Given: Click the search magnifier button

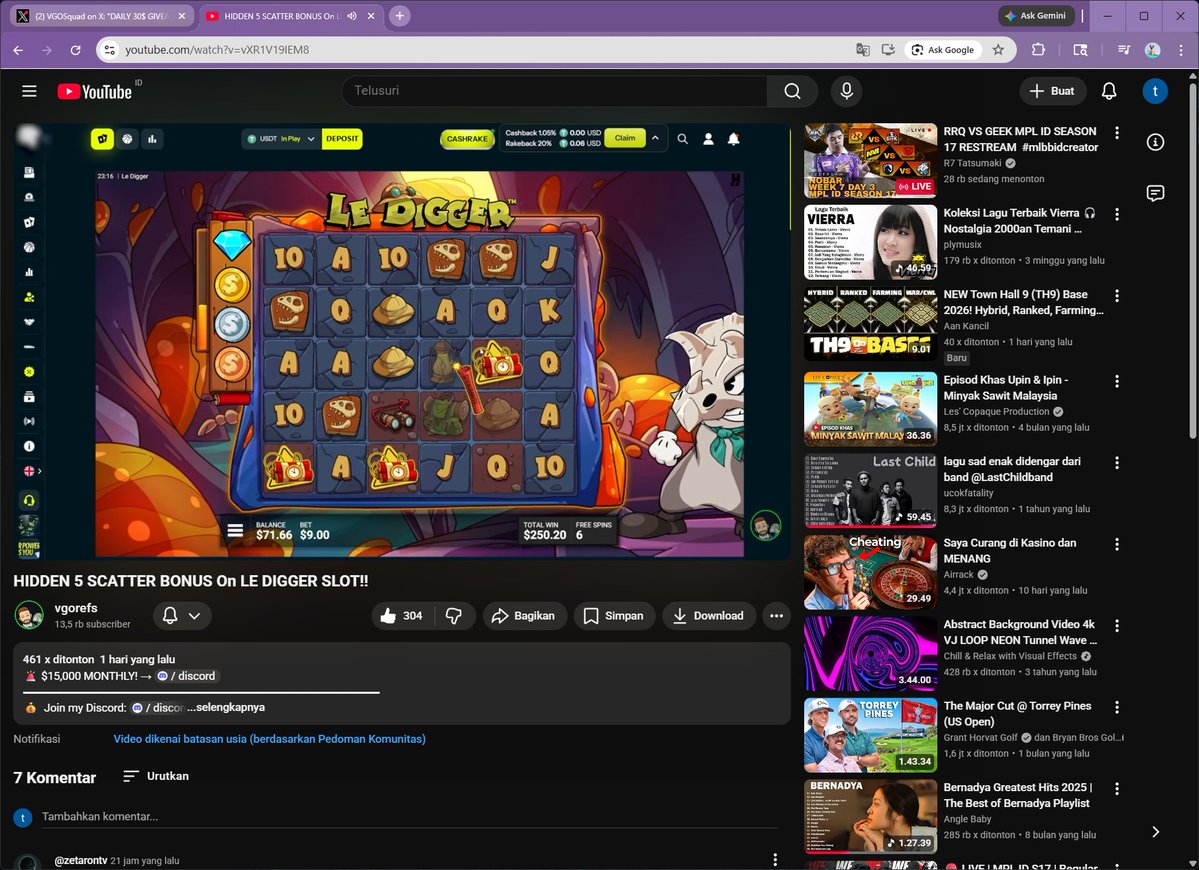Looking at the screenshot, I should pyautogui.click(x=792, y=91).
